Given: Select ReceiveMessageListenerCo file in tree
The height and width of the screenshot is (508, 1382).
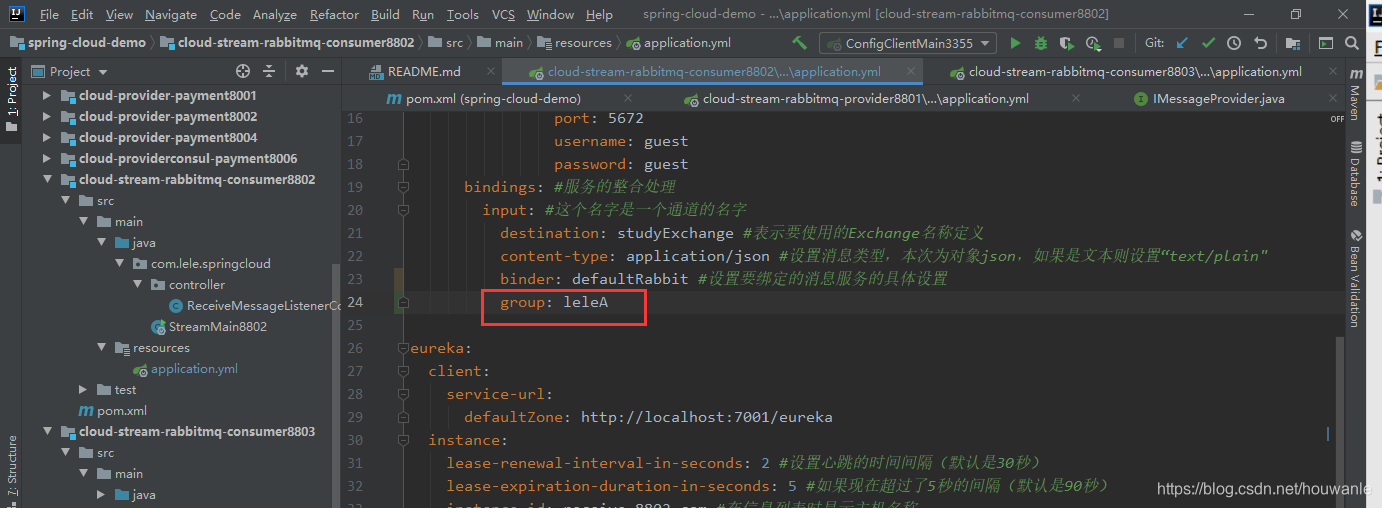Looking at the screenshot, I should tap(255, 306).
